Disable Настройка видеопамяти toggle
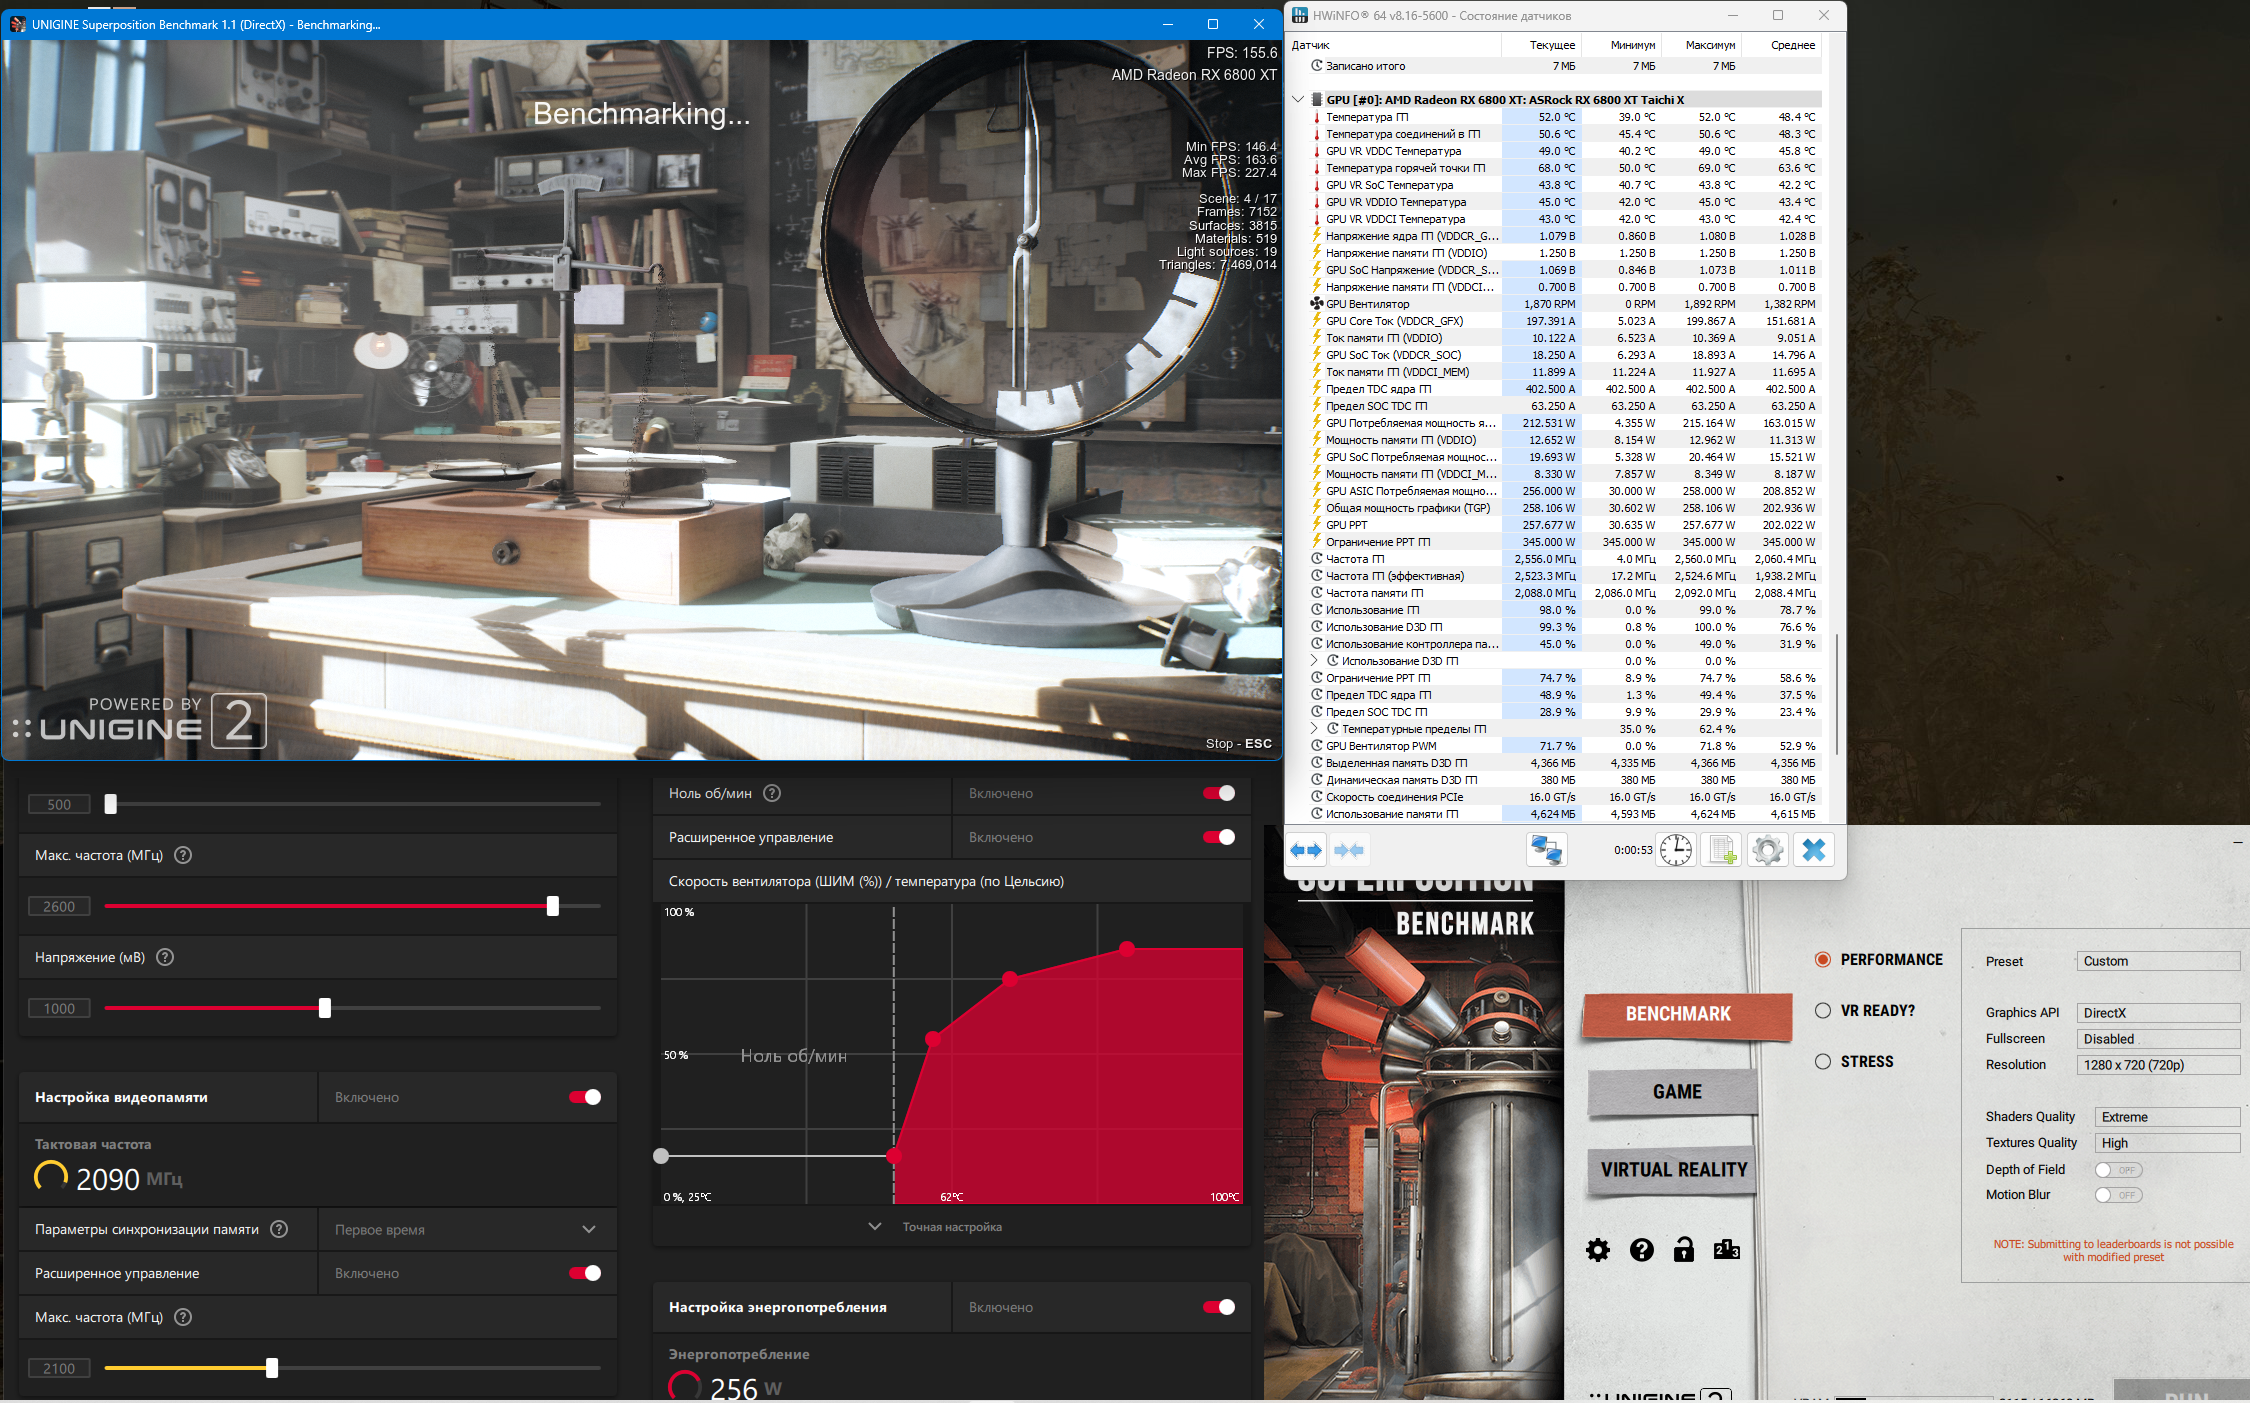The image size is (2250, 1403). pos(585,1097)
